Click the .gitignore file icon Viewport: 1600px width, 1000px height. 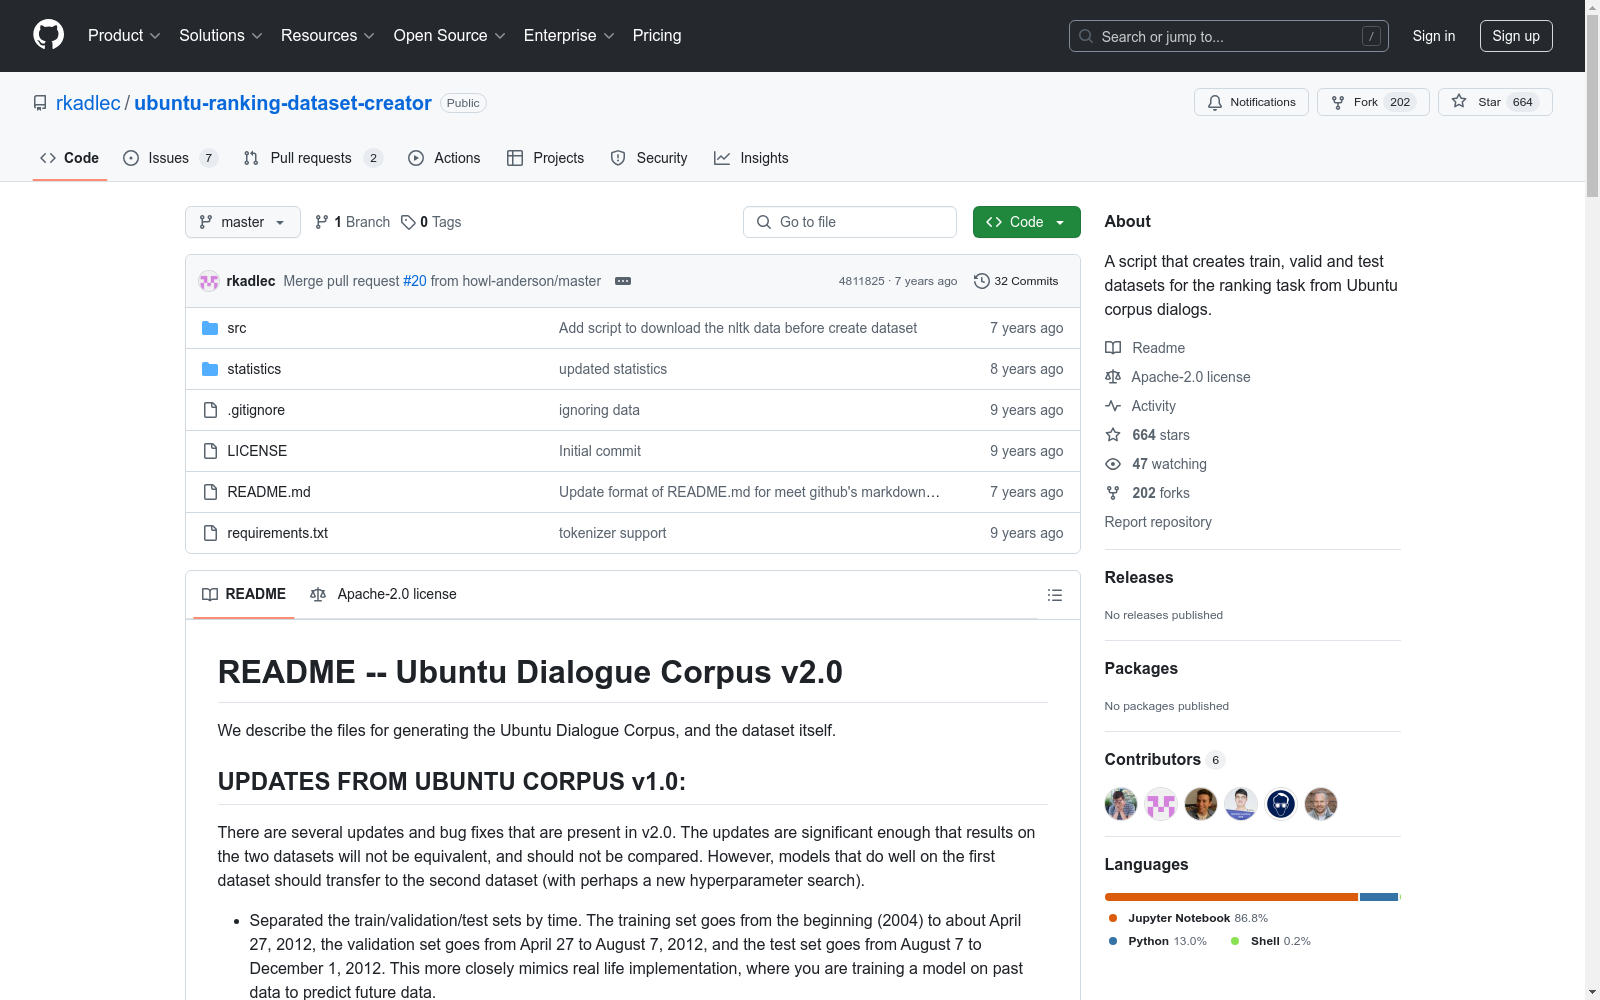coord(210,410)
